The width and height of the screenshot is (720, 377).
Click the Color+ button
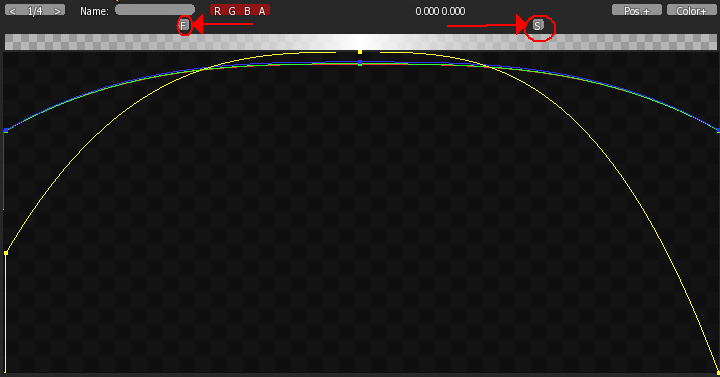[691, 10]
